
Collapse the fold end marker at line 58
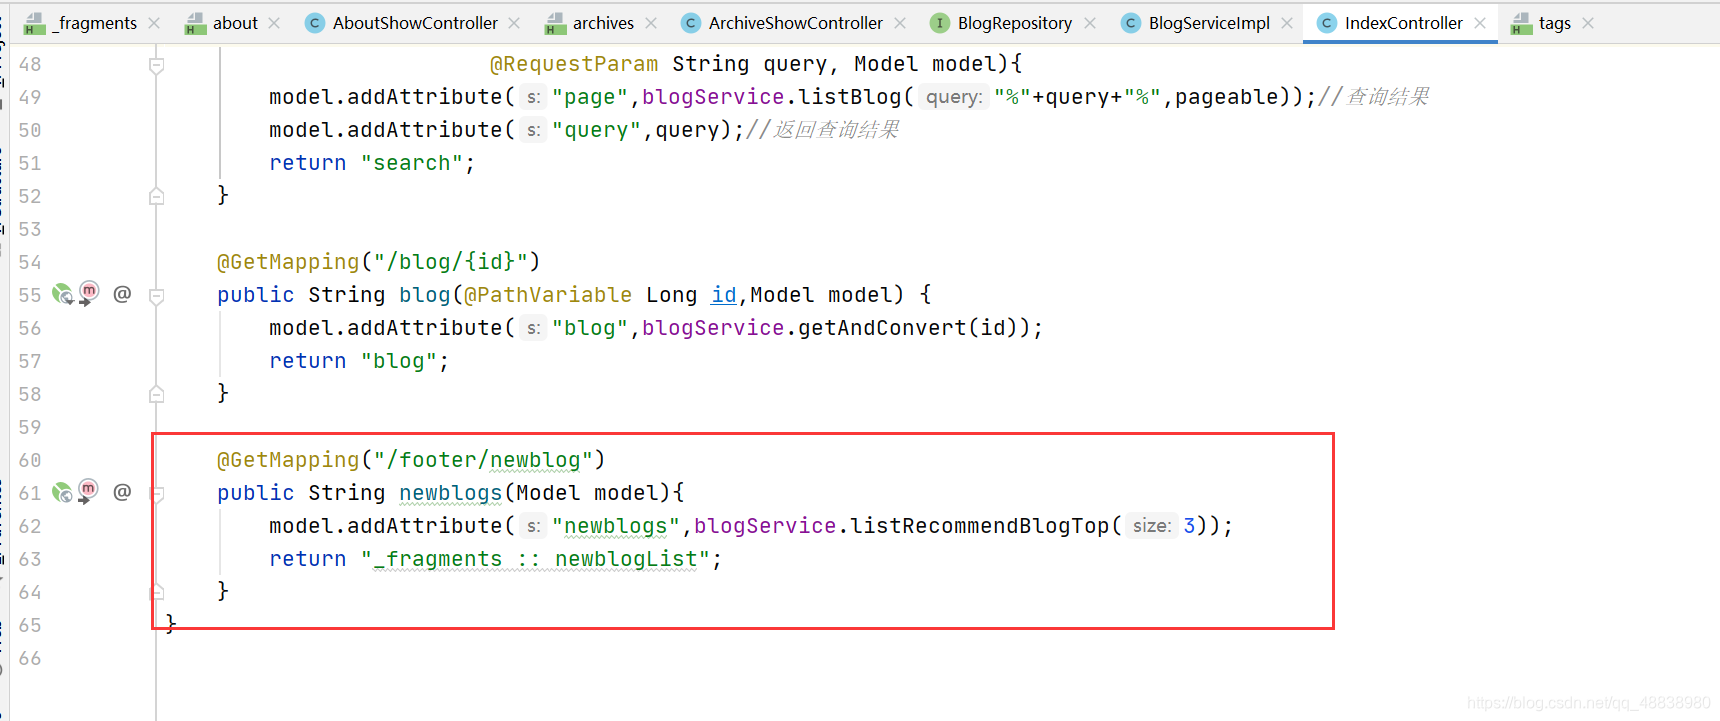156,394
